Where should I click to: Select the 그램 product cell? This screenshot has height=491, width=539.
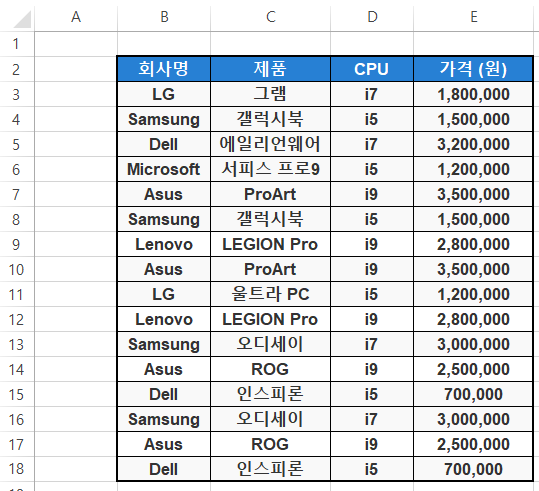pyautogui.click(x=270, y=94)
